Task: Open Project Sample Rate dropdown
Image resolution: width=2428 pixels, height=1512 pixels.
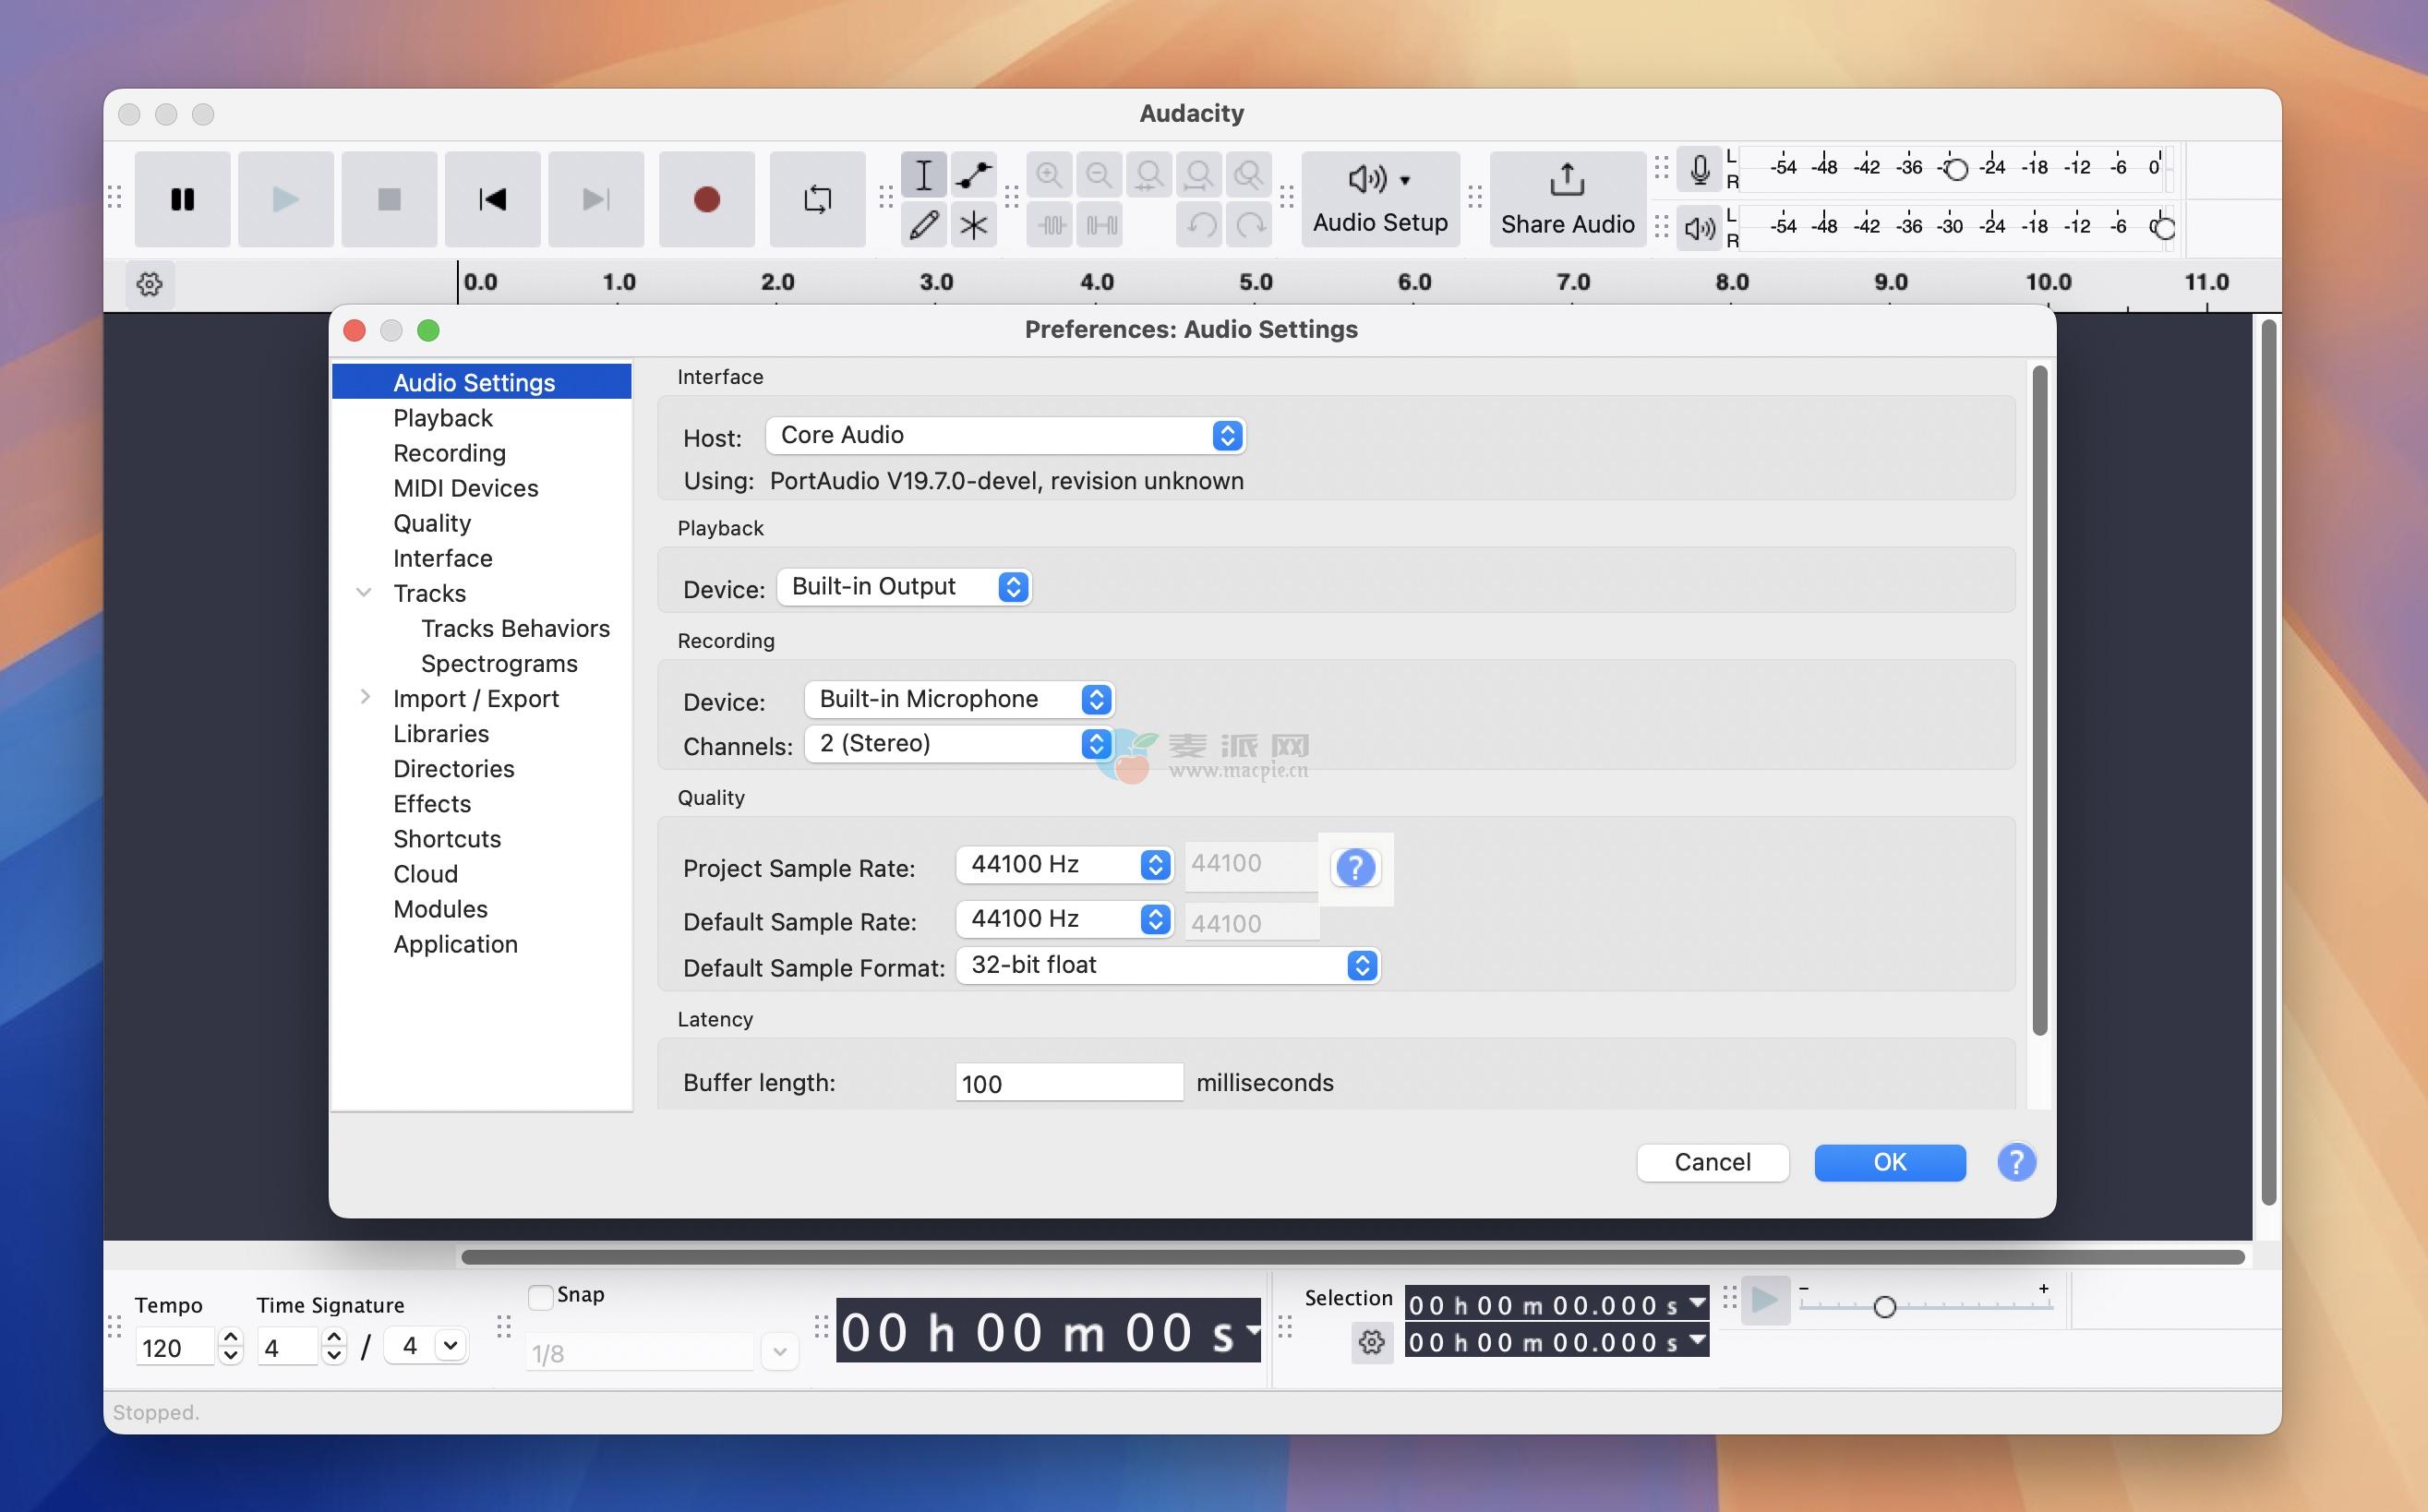Action: (x=1064, y=864)
